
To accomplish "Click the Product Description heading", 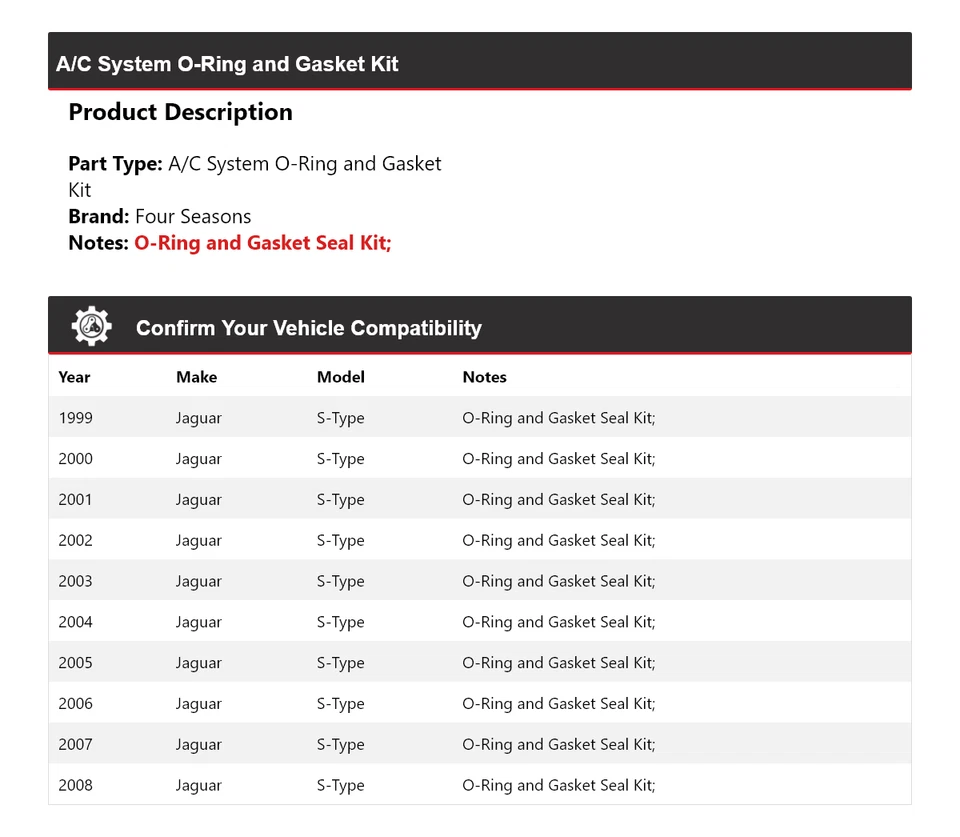I will pyautogui.click(x=180, y=112).
